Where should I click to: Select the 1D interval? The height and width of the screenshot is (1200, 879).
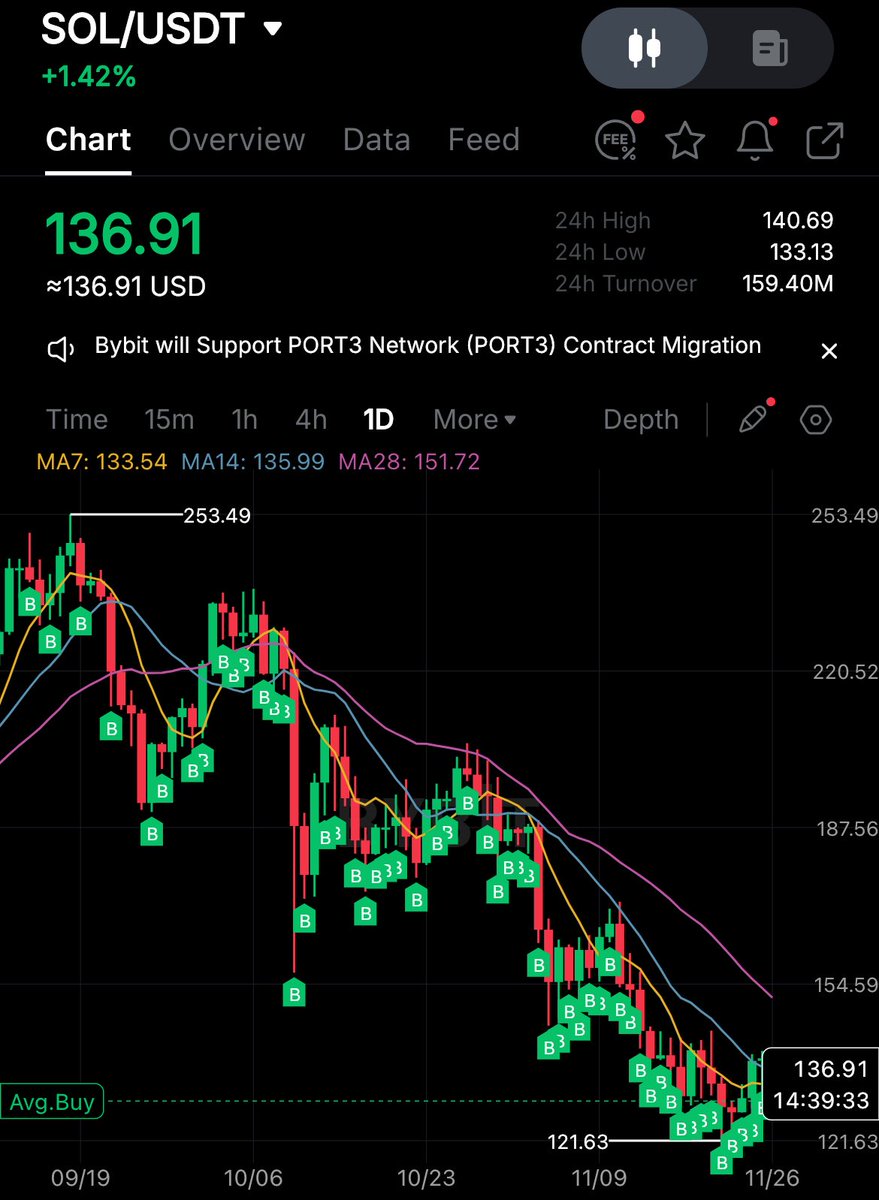378,420
